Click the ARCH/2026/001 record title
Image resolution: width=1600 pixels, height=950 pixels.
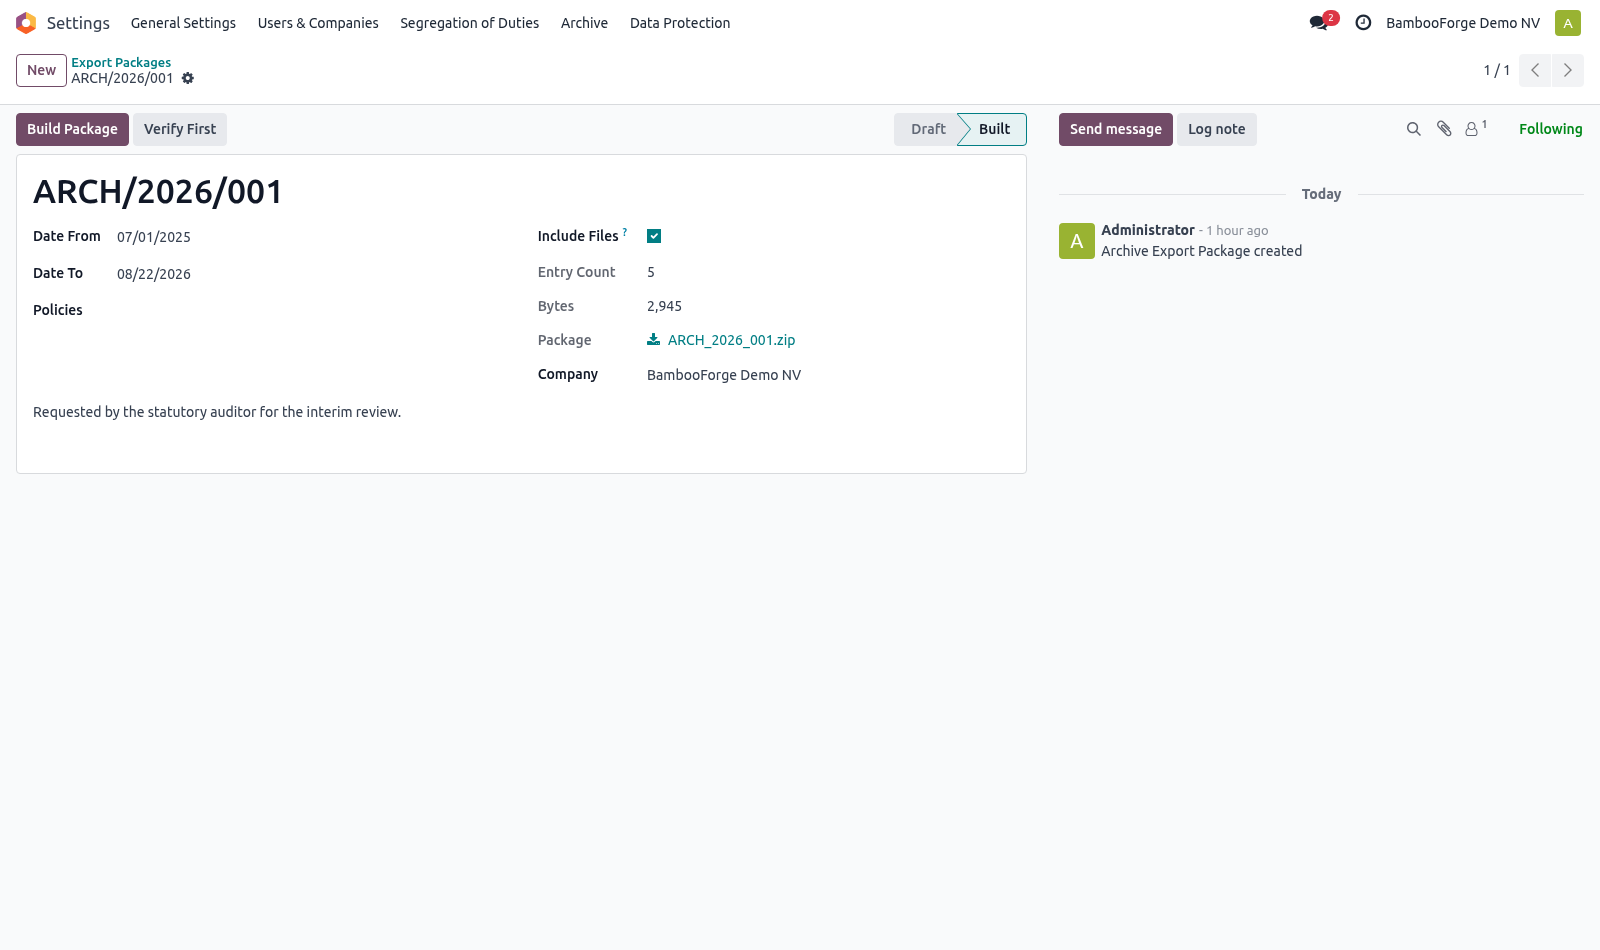[x=158, y=191]
